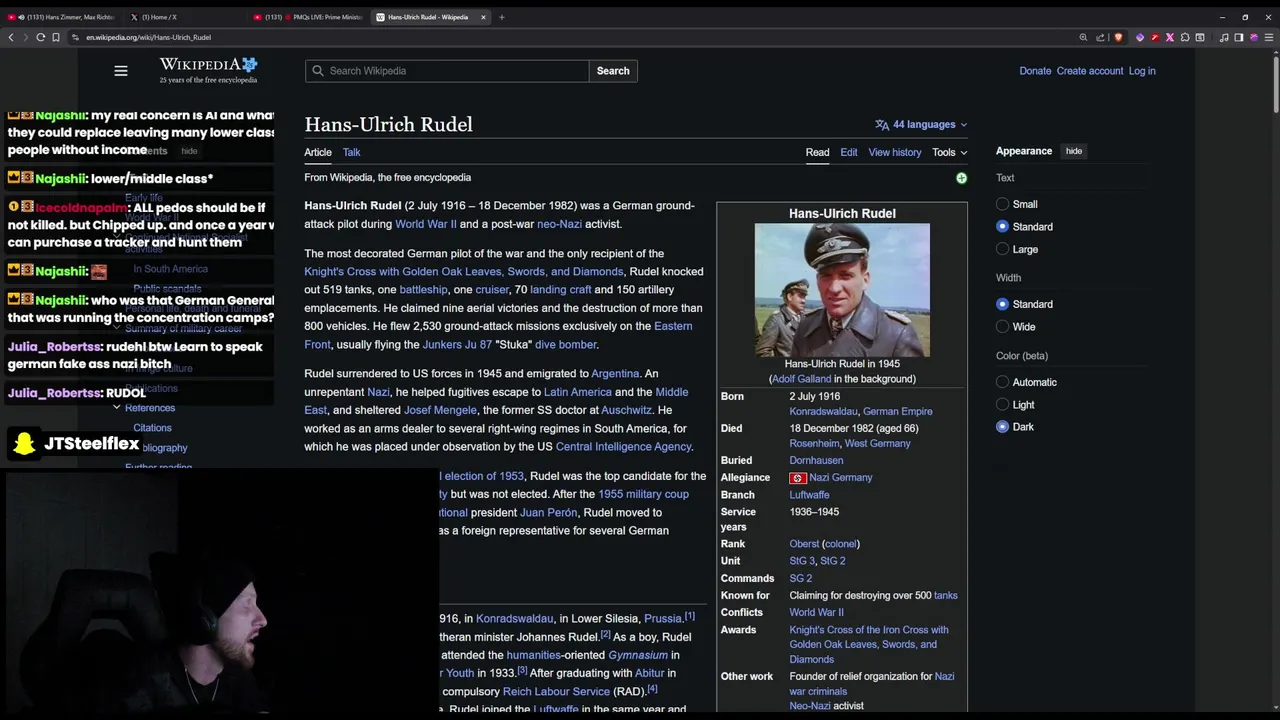Click the zoom magnifier icon in address bar
This screenshot has width=1280, height=720.
coord(1083,37)
